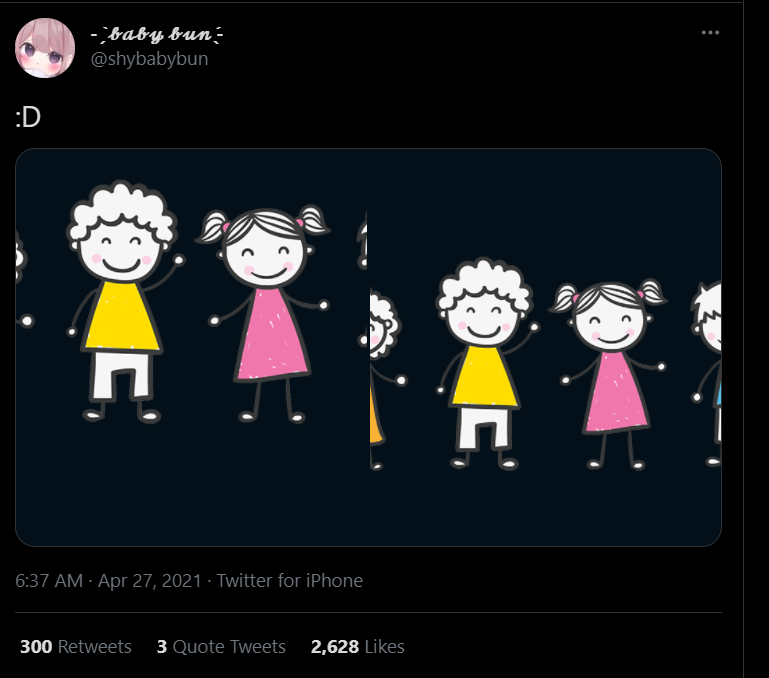Open the left attached image
This screenshot has width=769, height=678.
pyautogui.click(x=192, y=347)
